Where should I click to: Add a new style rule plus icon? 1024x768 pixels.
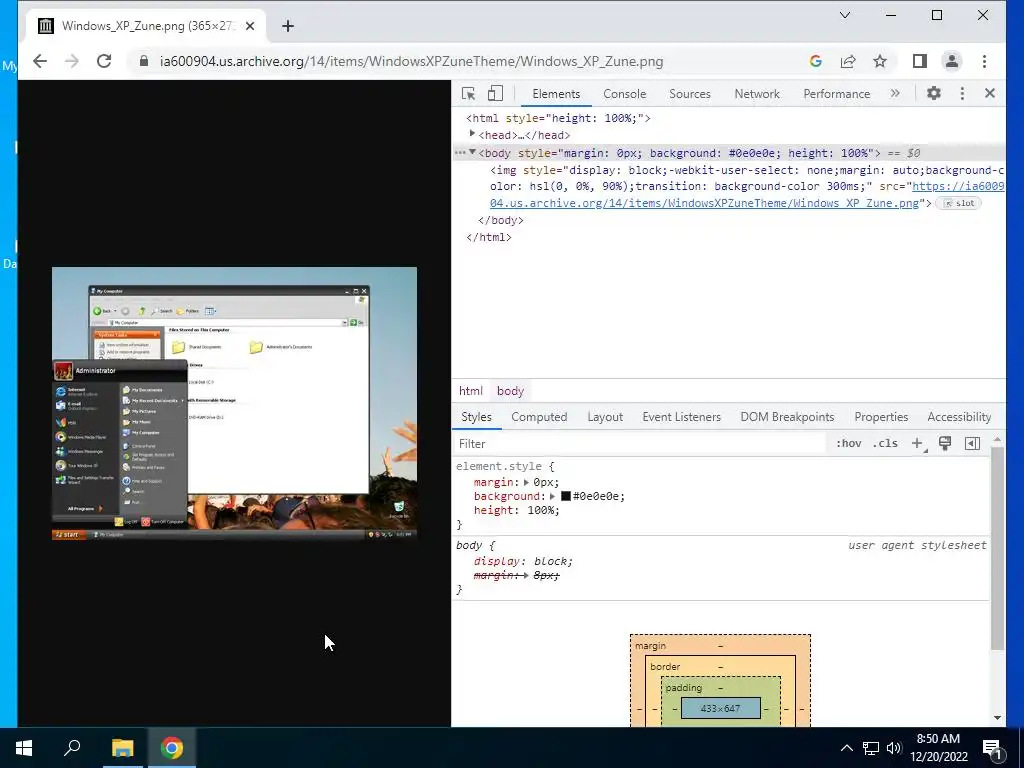918,443
